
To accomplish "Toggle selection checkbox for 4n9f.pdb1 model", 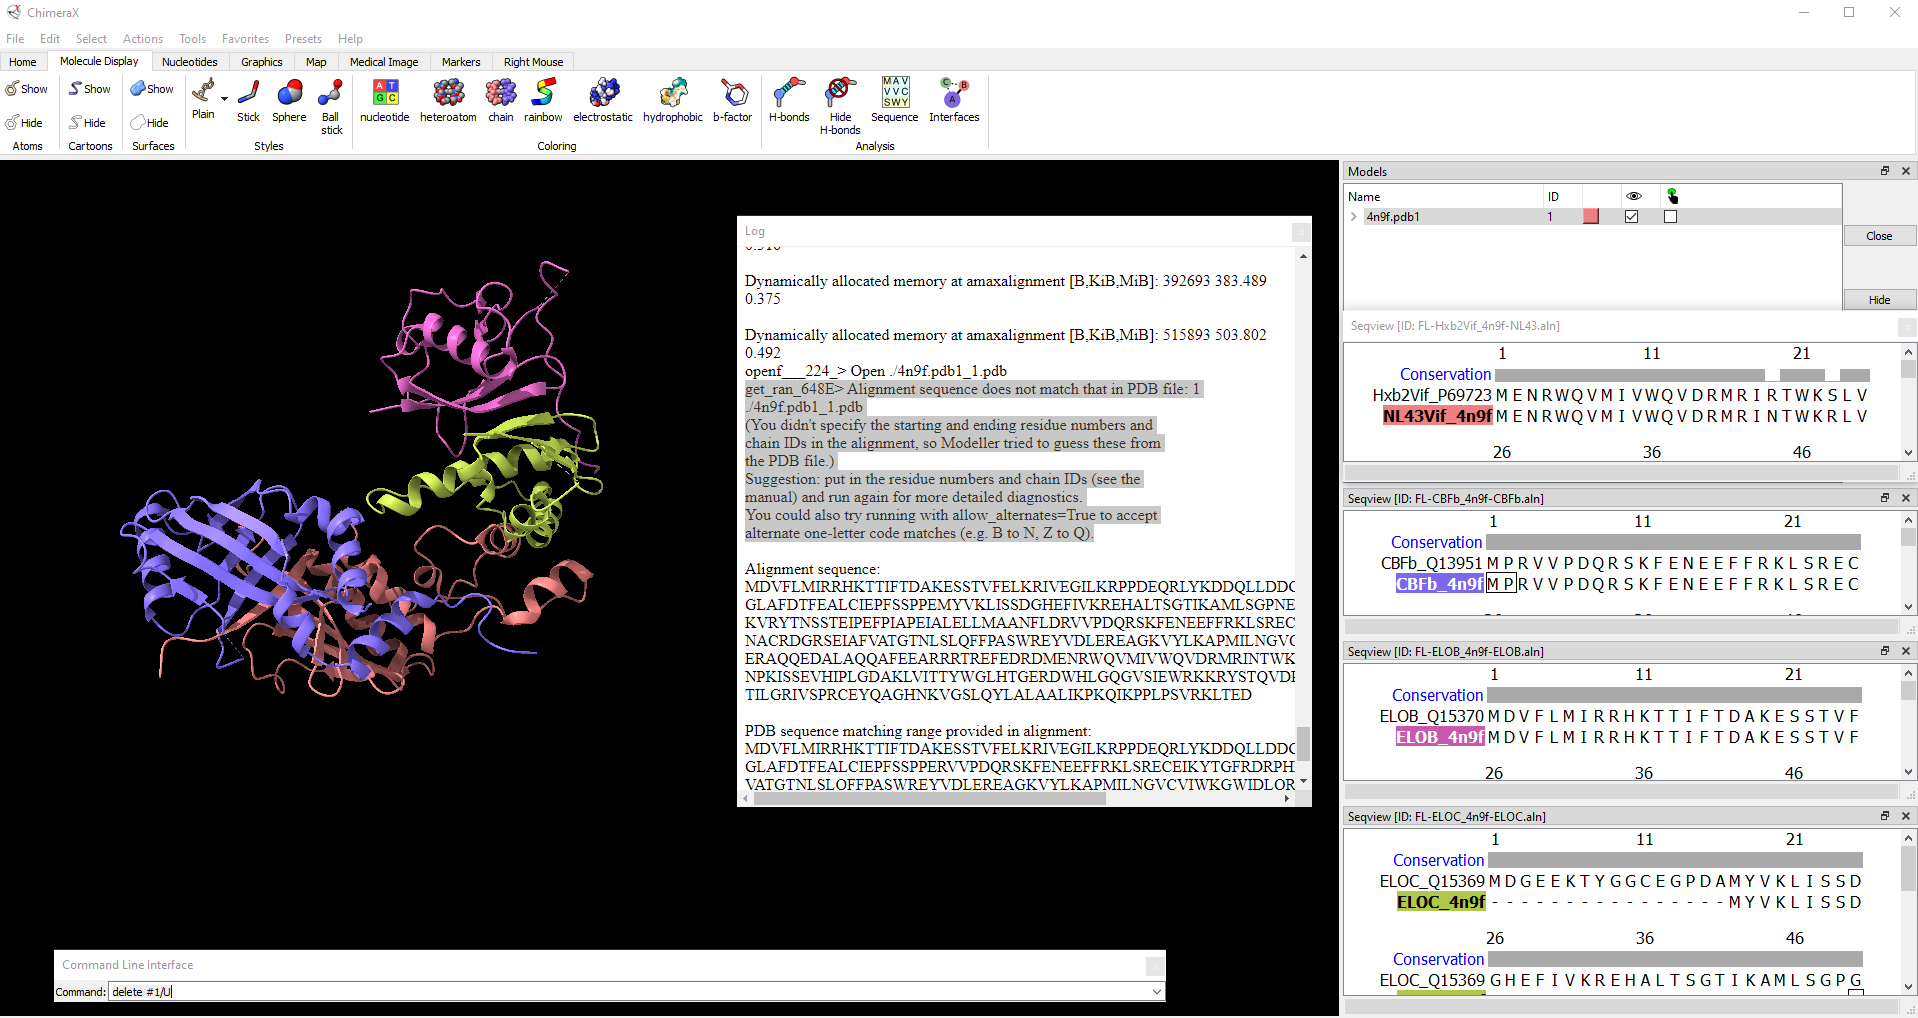I will [1670, 217].
